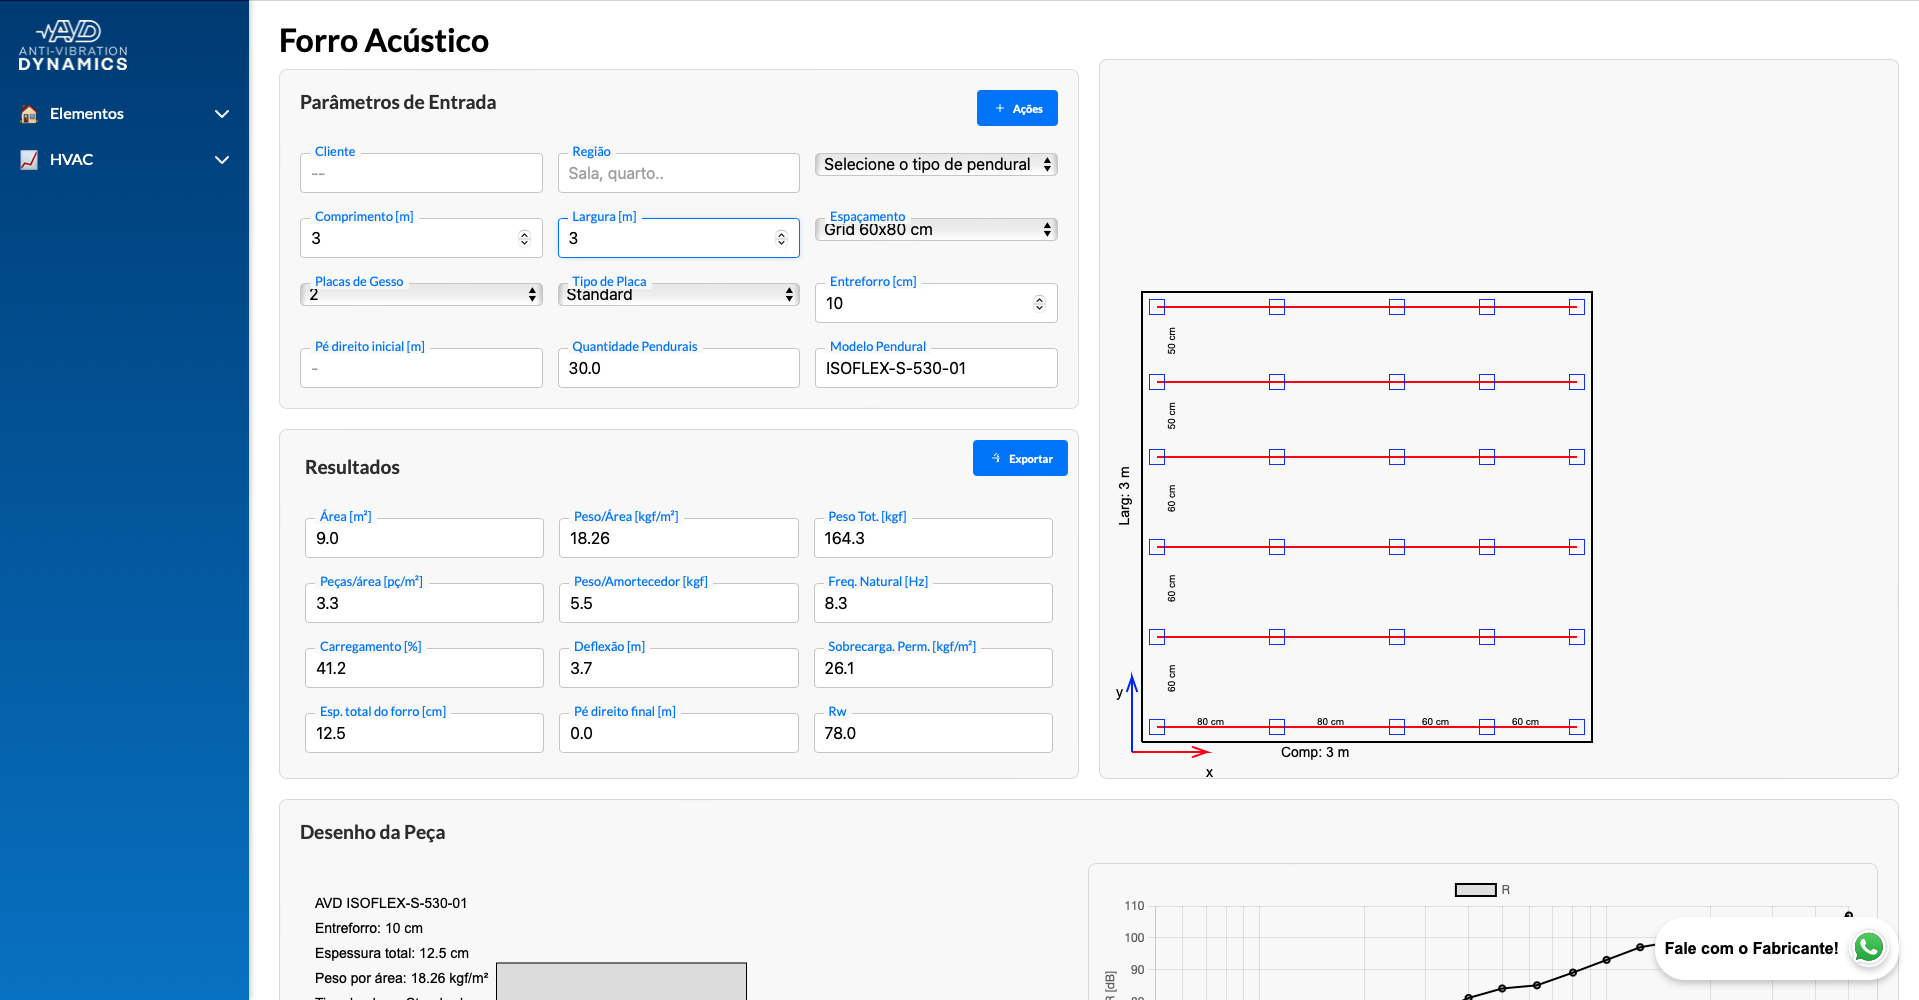Click the AVD Anti-Vibration Dynamics logo
The height and width of the screenshot is (1000, 1919).
tap(73, 45)
